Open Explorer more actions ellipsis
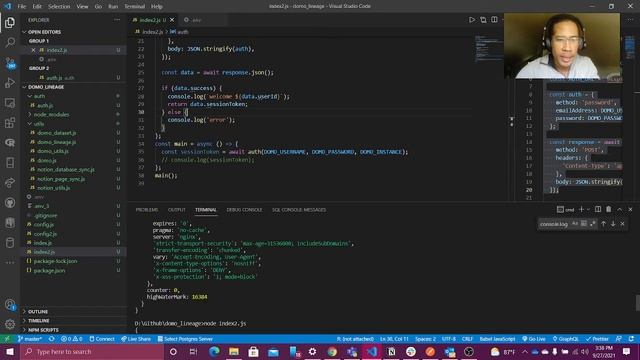Screen dimensions: 640x360 [x=117, y=20]
